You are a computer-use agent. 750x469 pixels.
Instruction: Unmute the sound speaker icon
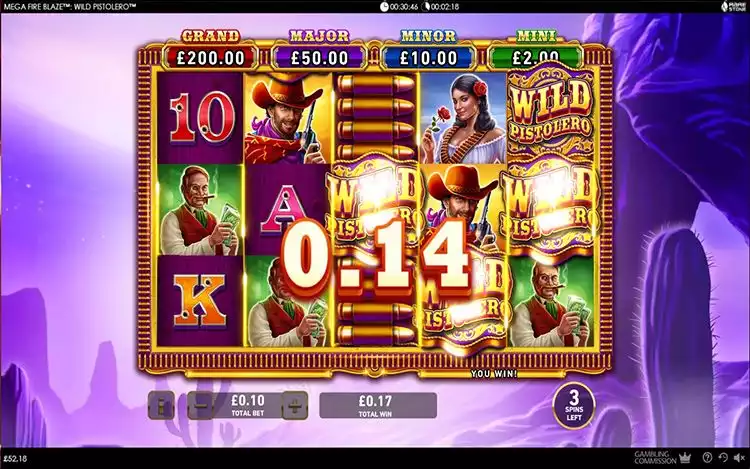coord(739,458)
